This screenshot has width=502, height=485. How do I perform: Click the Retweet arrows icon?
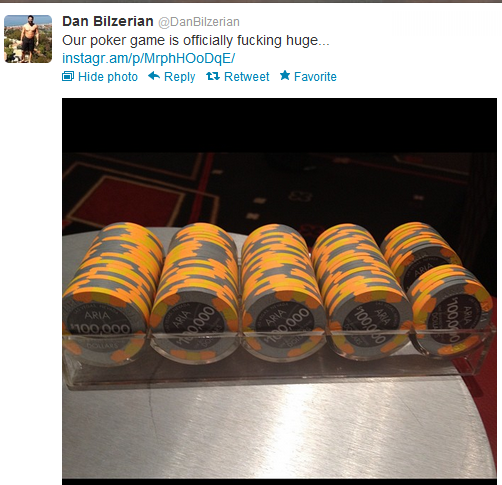pos(213,76)
